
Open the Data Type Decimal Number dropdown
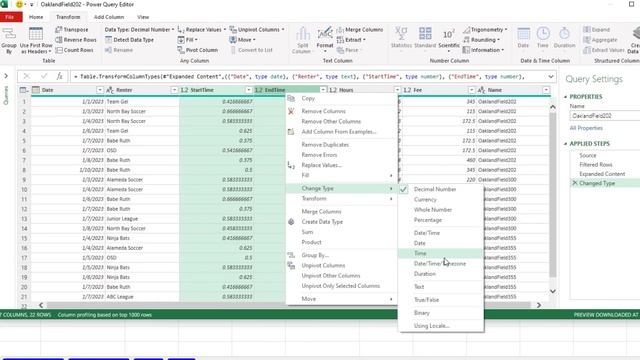pos(139,30)
